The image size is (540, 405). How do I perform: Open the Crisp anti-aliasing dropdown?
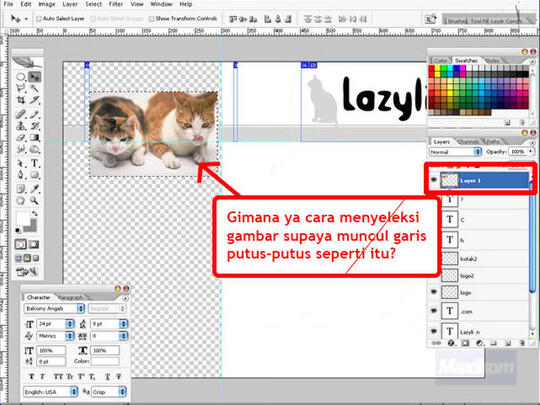[109, 392]
